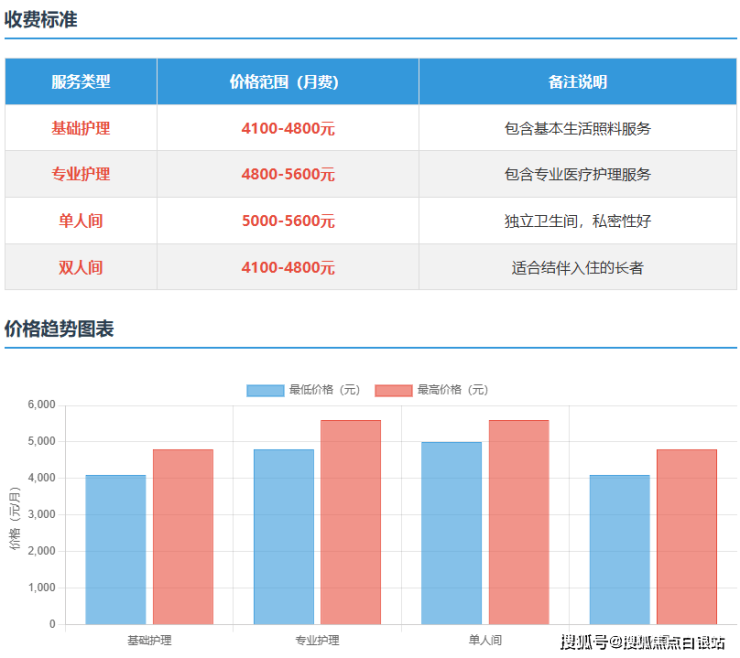Click the rightmost red bar in chart
740x658 pixels.
(687, 537)
